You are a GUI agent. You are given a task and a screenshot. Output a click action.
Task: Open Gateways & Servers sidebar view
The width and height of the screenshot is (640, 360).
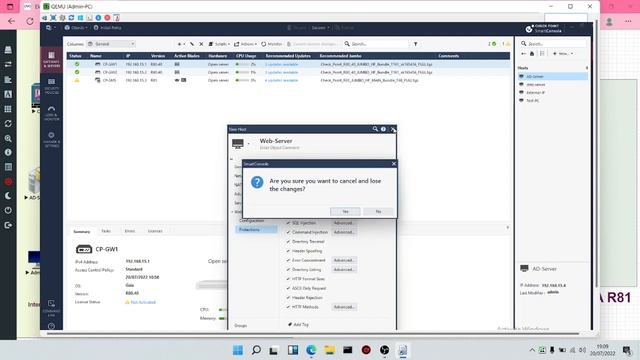(51, 60)
